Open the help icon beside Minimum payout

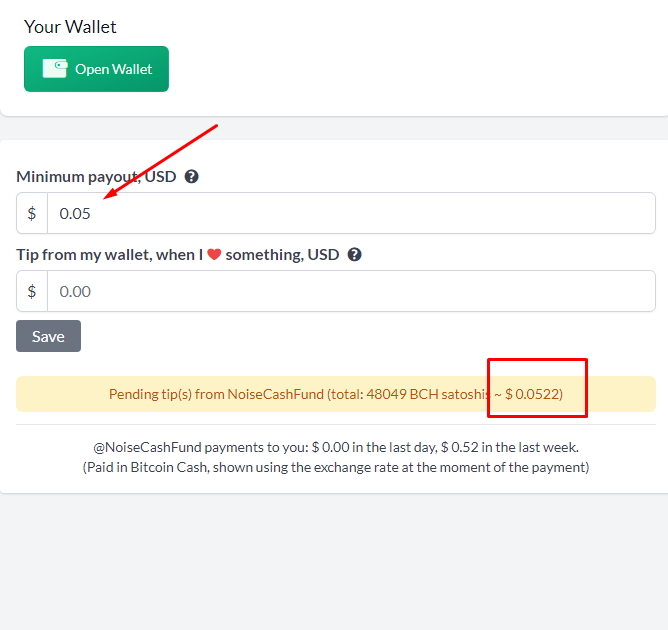191,176
